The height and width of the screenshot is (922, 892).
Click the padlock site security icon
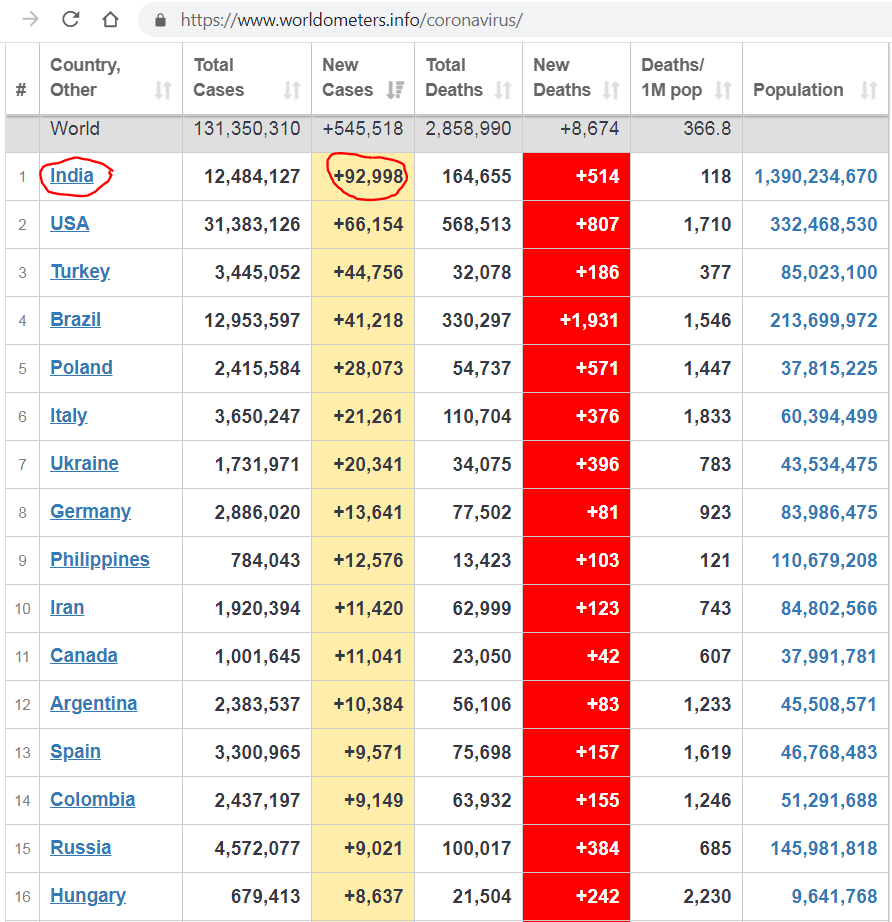click(x=160, y=20)
